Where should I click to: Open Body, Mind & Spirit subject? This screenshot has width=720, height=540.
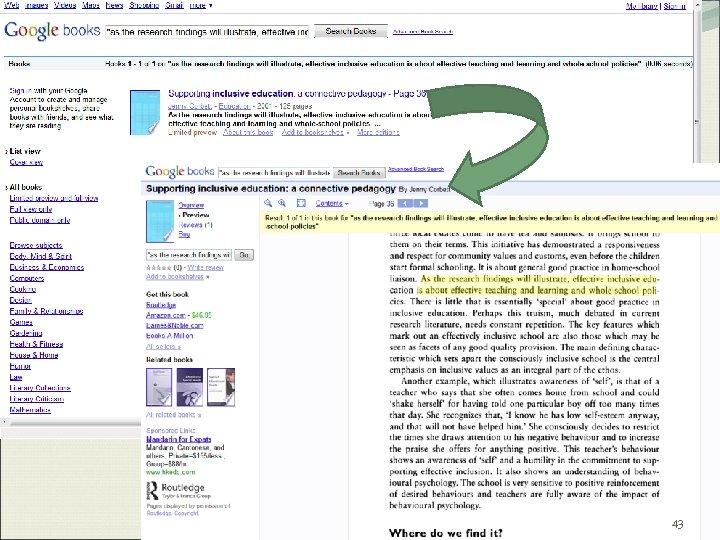41,256
